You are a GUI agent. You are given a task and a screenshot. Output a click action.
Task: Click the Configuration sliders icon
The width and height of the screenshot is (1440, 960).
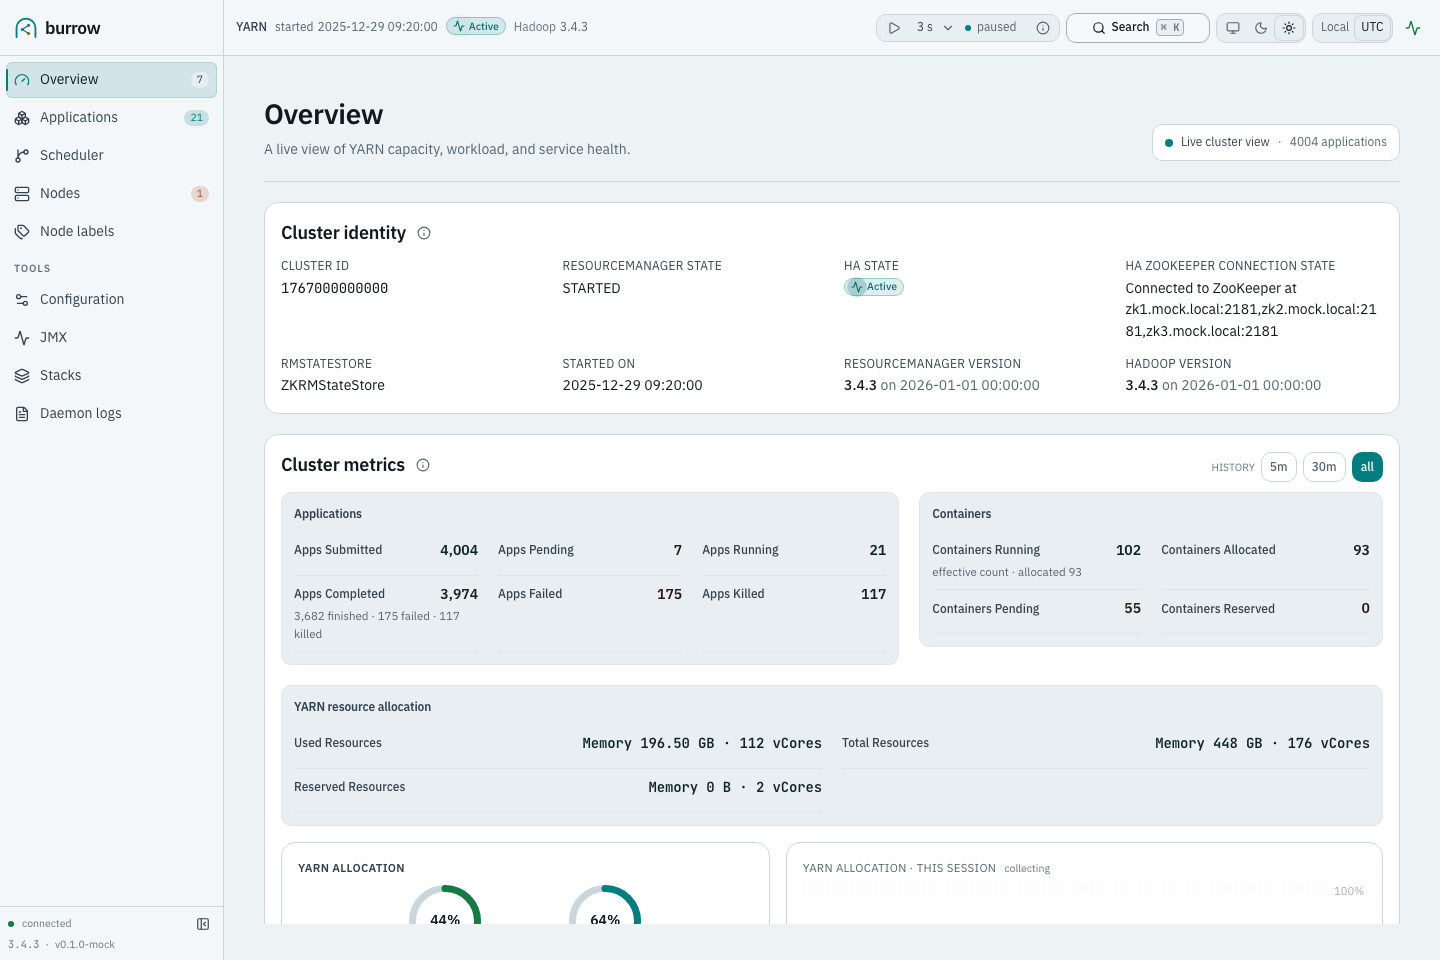point(22,300)
